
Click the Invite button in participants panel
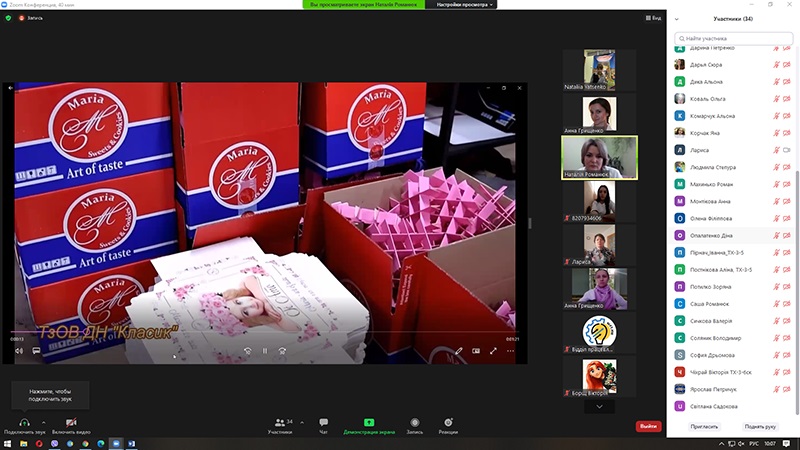point(704,427)
